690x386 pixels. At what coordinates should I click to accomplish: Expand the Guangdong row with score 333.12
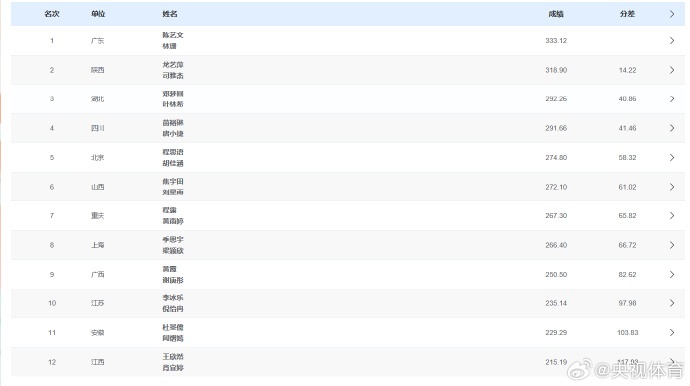672,40
